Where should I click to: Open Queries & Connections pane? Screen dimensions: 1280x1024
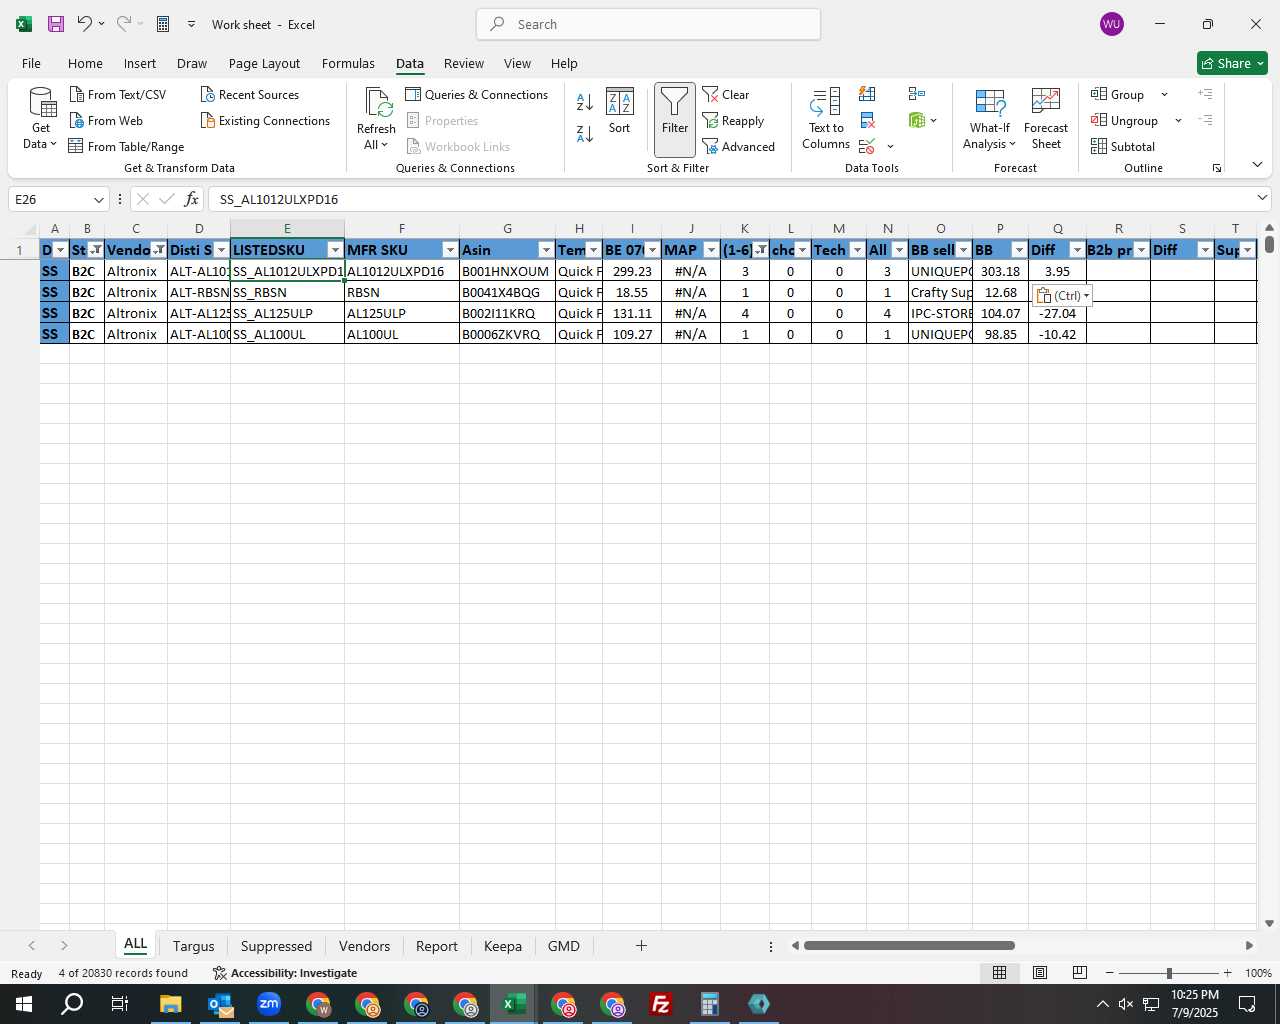pyautogui.click(x=477, y=94)
